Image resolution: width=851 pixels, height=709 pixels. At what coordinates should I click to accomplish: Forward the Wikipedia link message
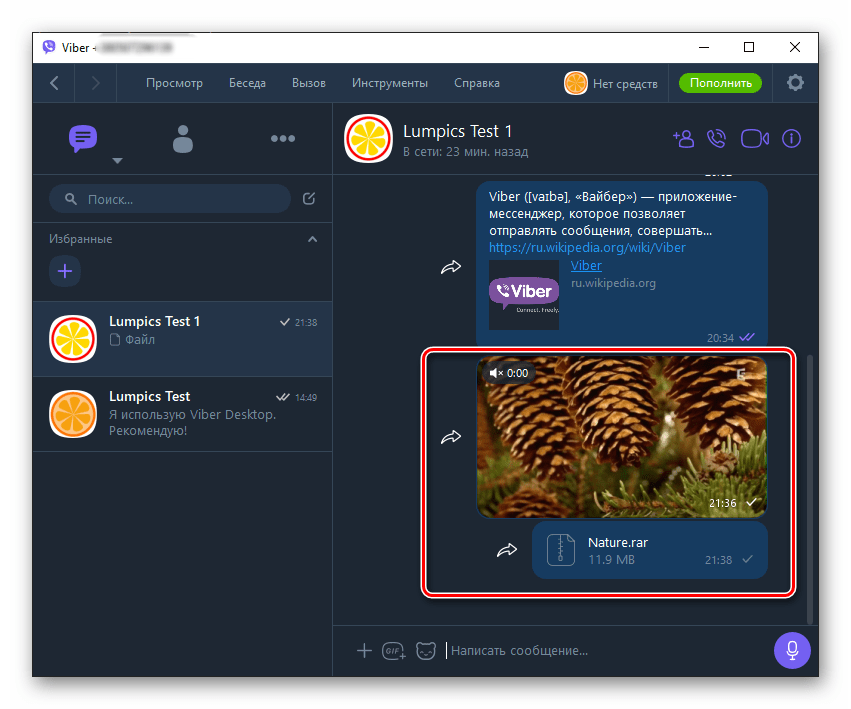450,267
